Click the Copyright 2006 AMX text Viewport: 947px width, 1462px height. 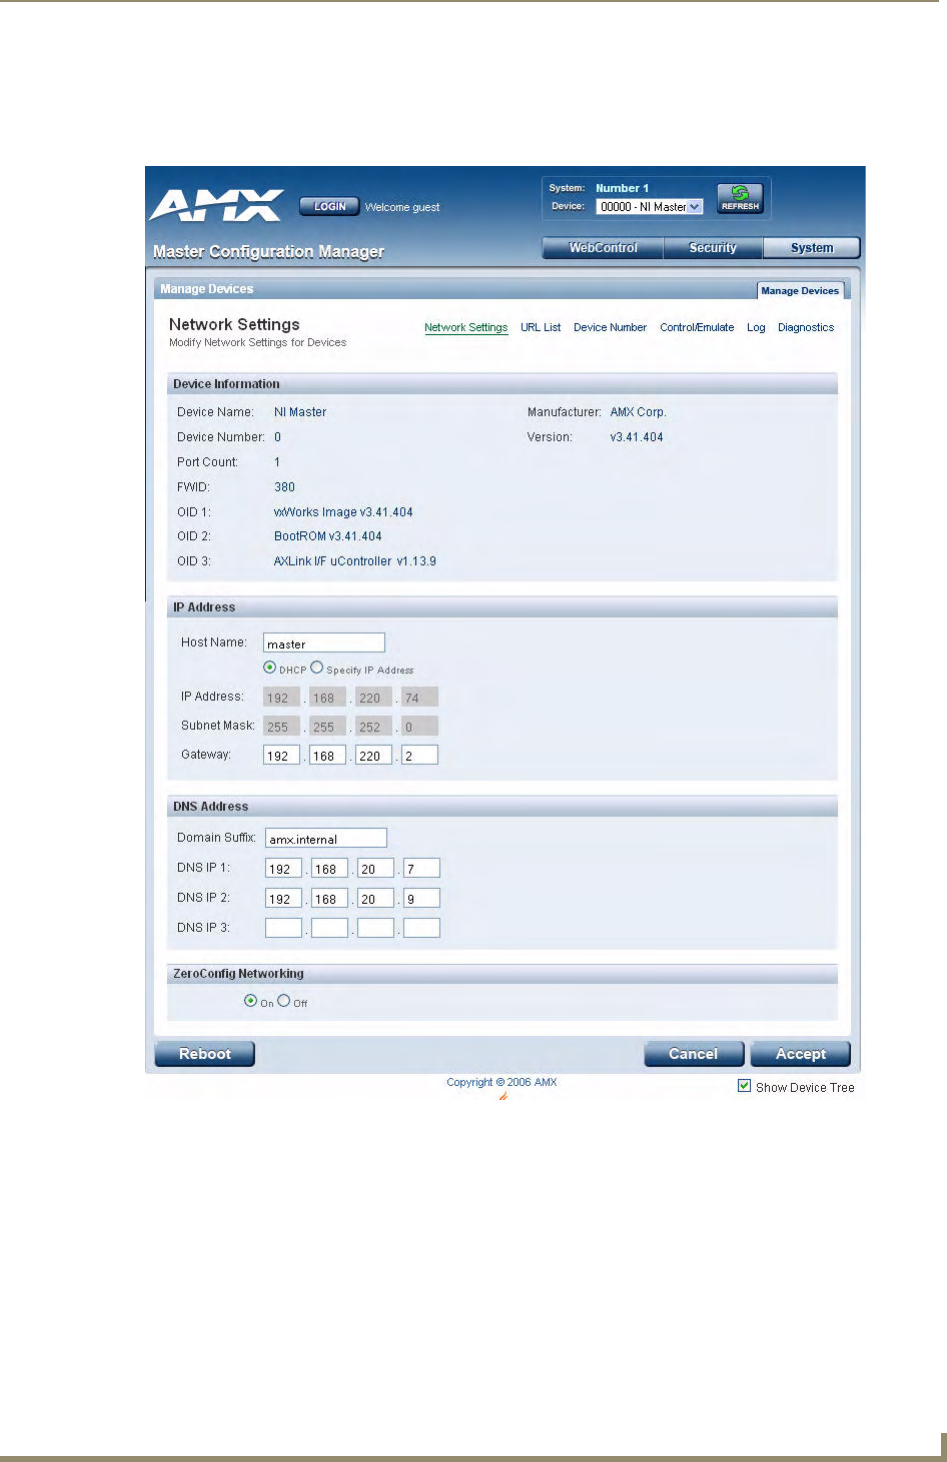point(502,1082)
